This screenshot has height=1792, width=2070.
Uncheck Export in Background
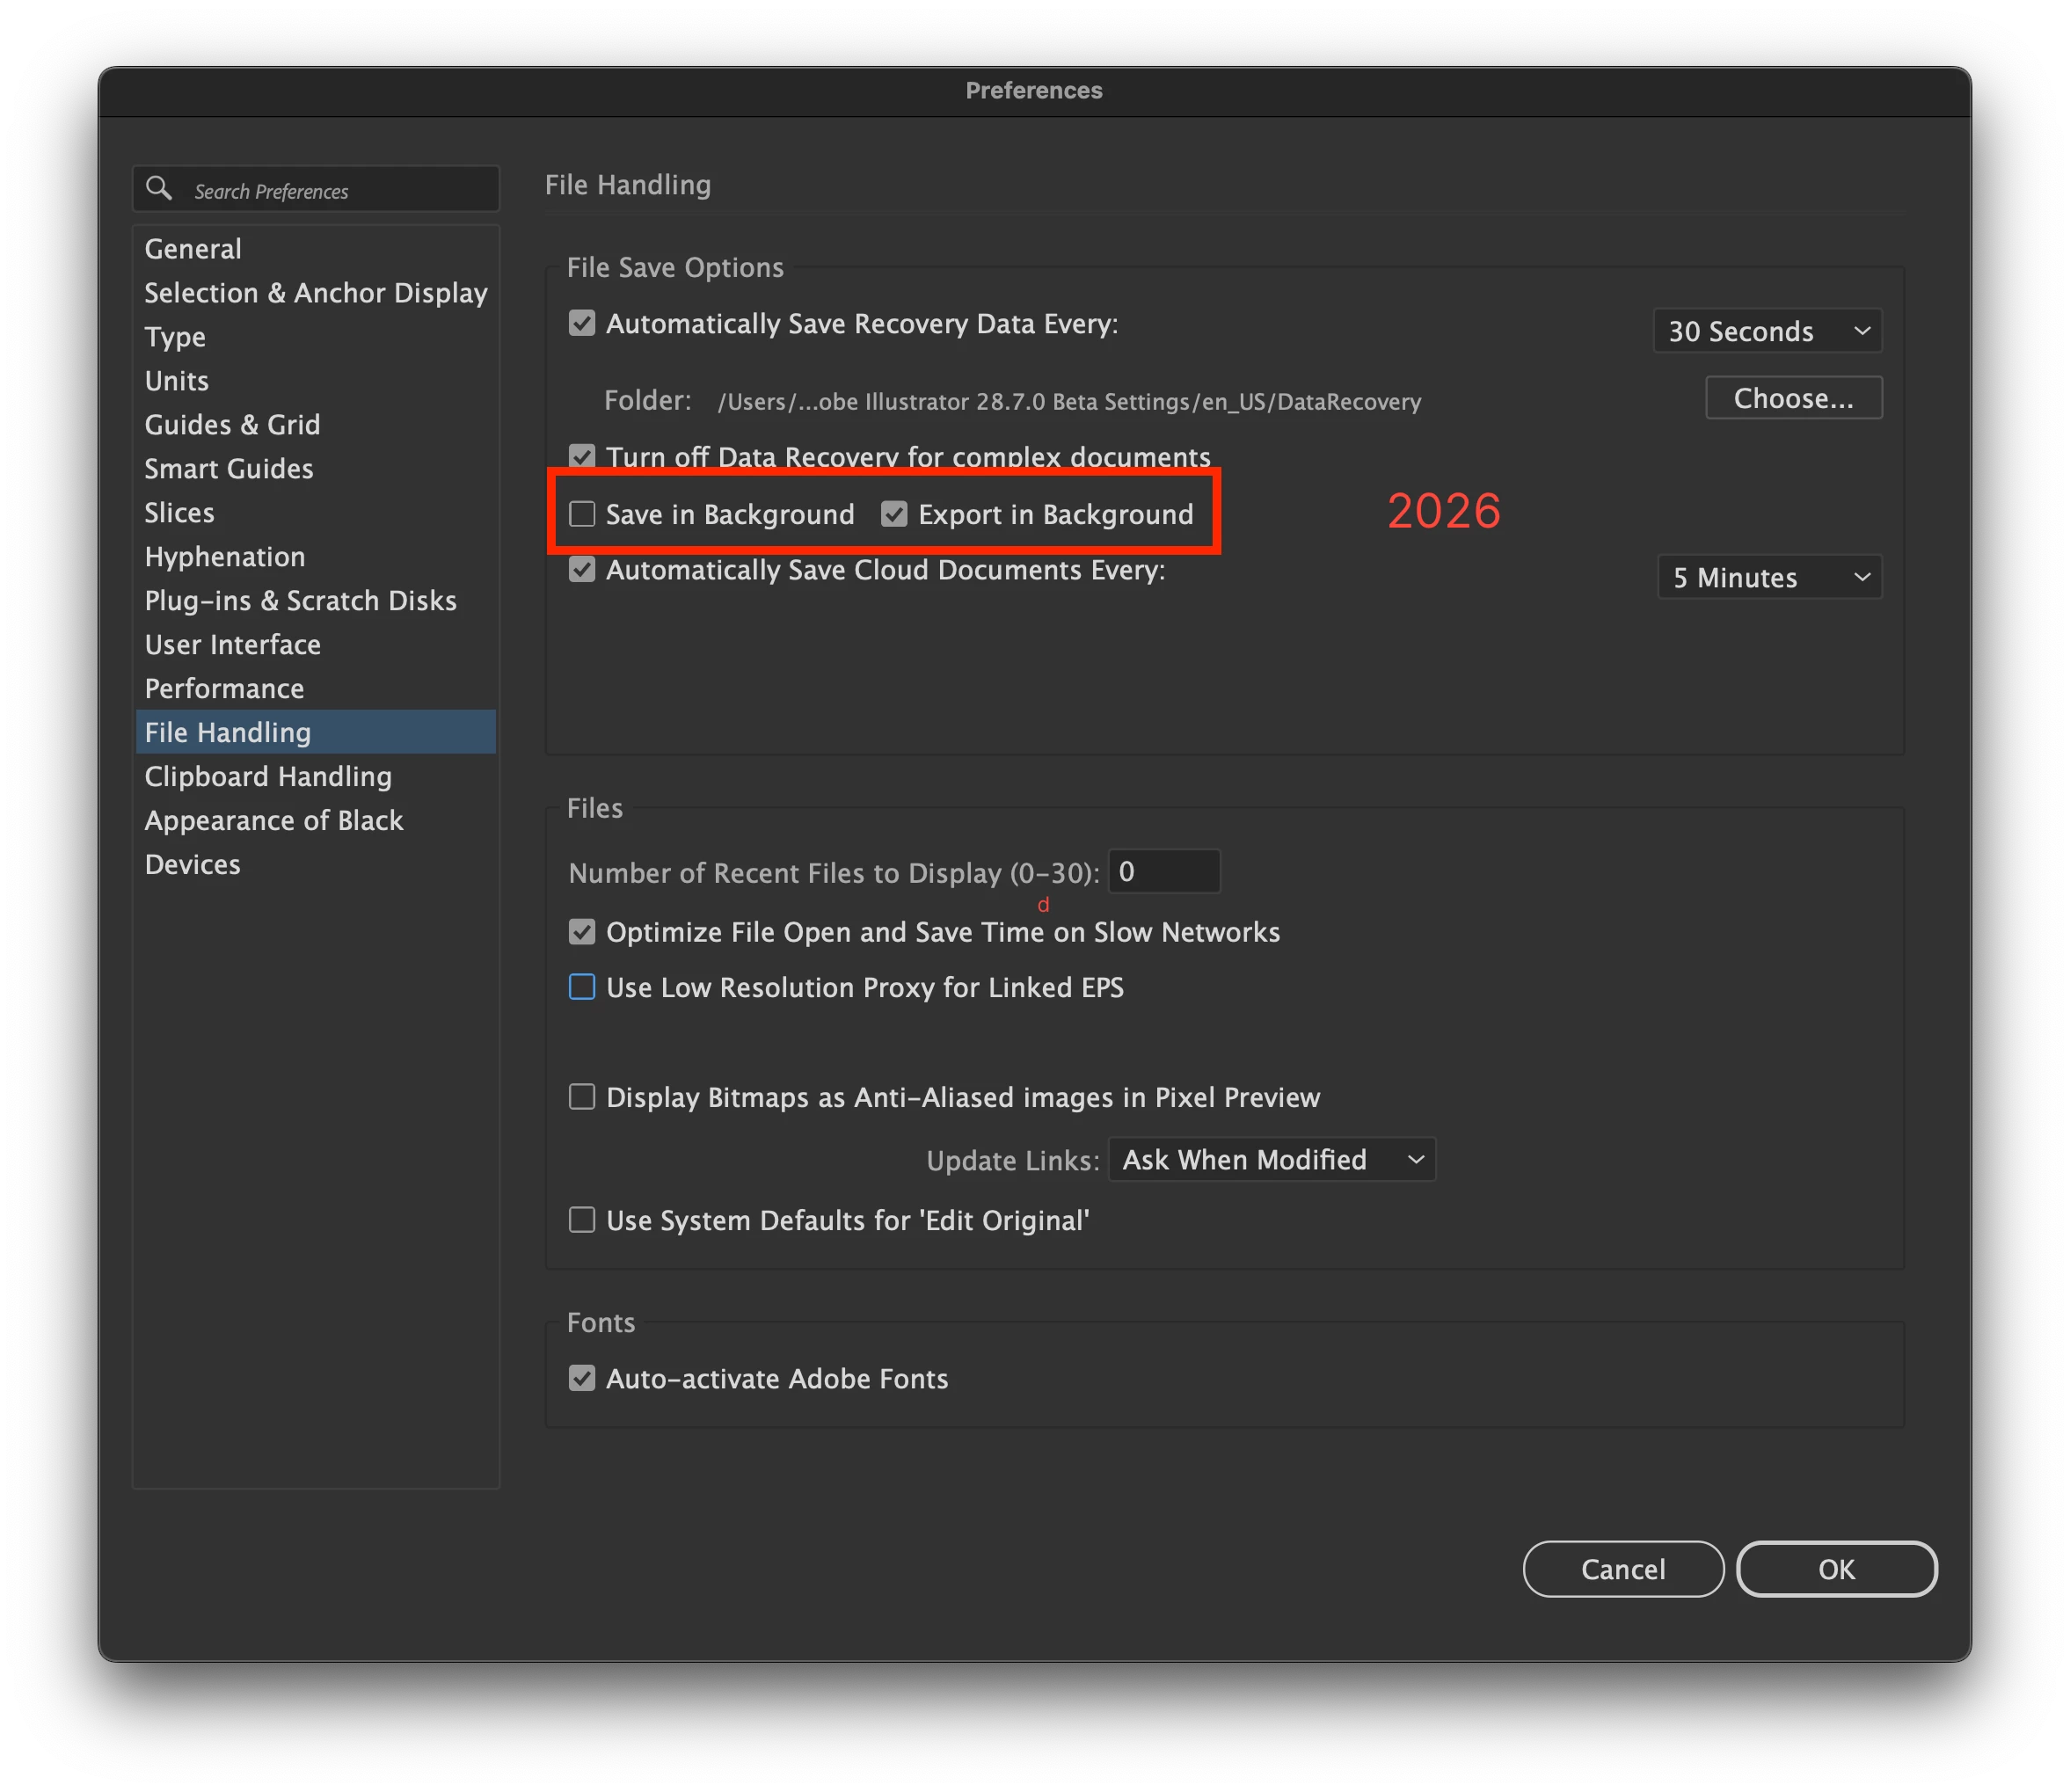tap(894, 514)
